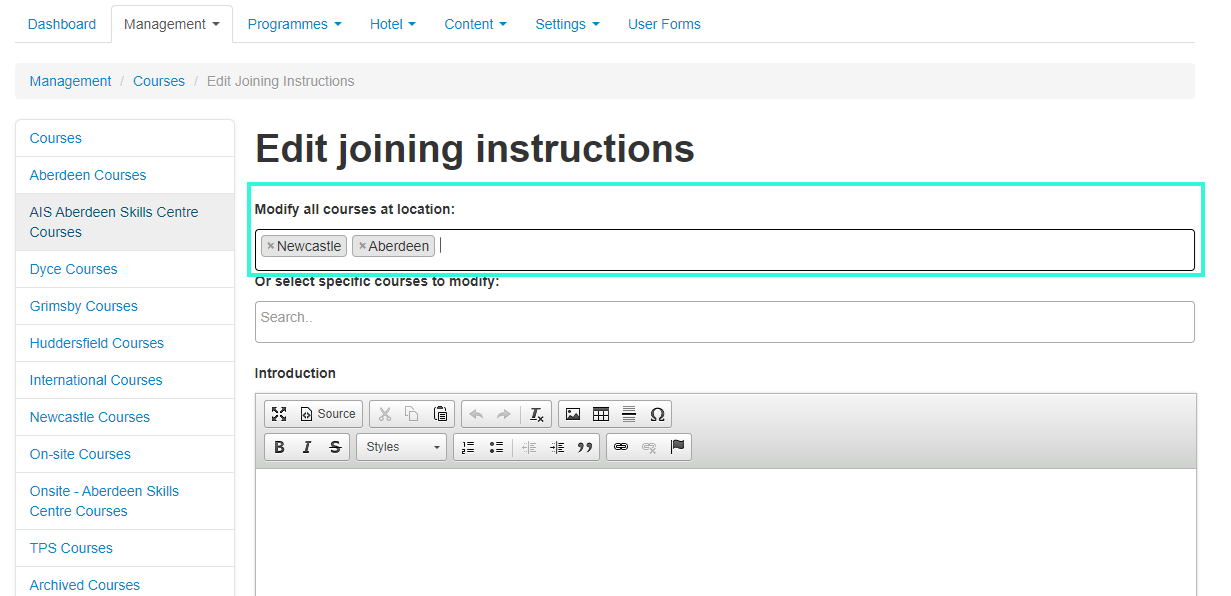Screen dimensions: 1231x596
Task: Toggle italic formatting
Action: click(x=307, y=447)
